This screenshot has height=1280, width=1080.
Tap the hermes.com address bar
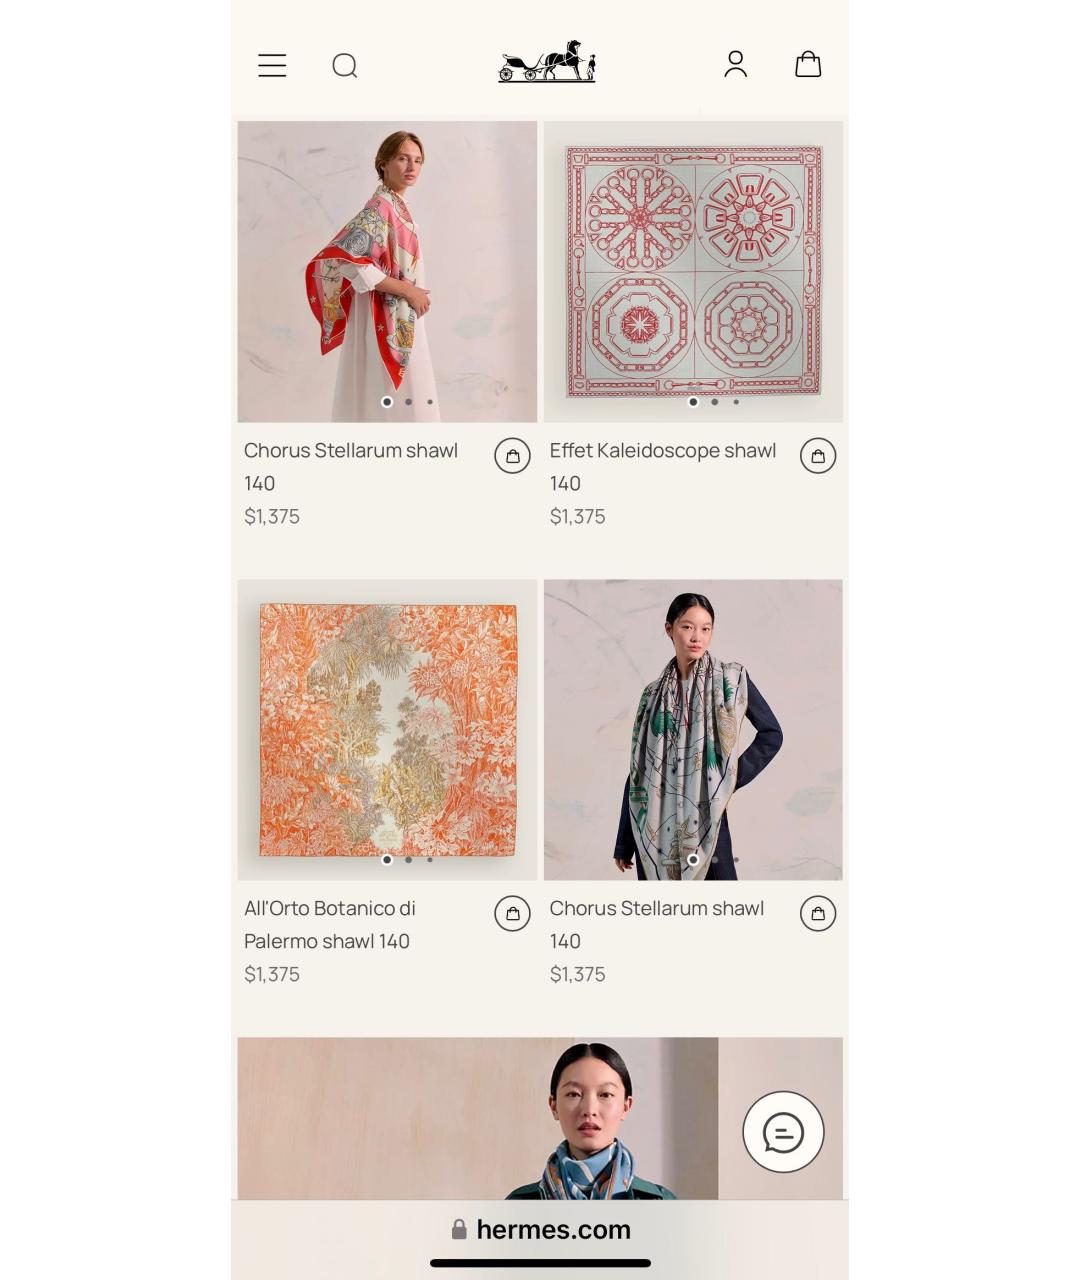tap(540, 1229)
